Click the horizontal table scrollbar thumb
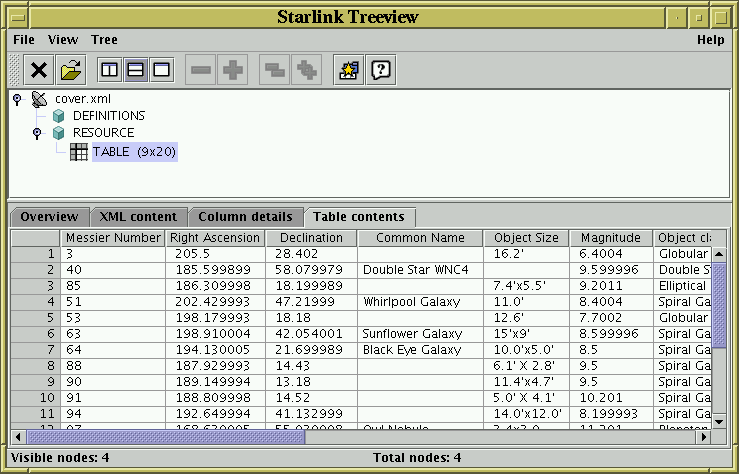 point(165,436)
